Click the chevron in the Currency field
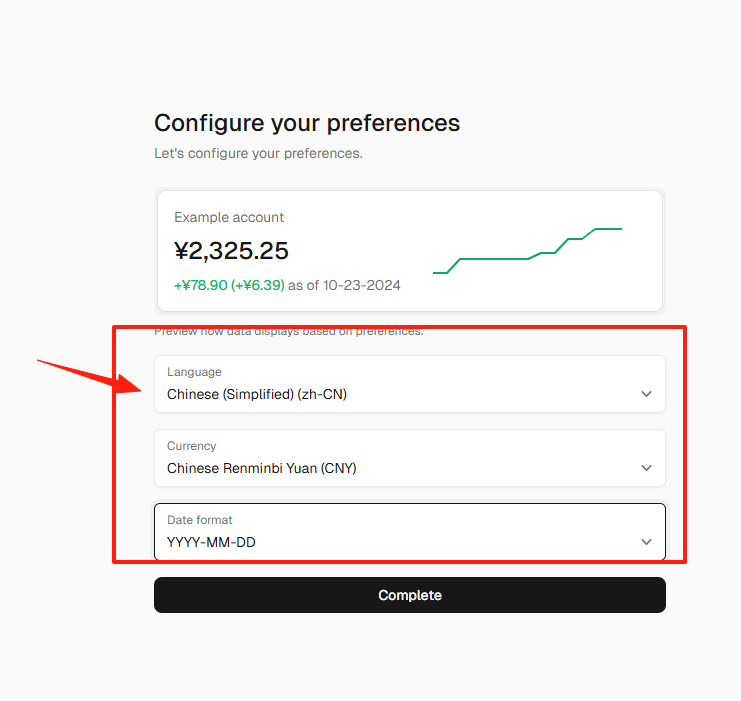The width and height of the screenshot is (741, 701). 646,467
